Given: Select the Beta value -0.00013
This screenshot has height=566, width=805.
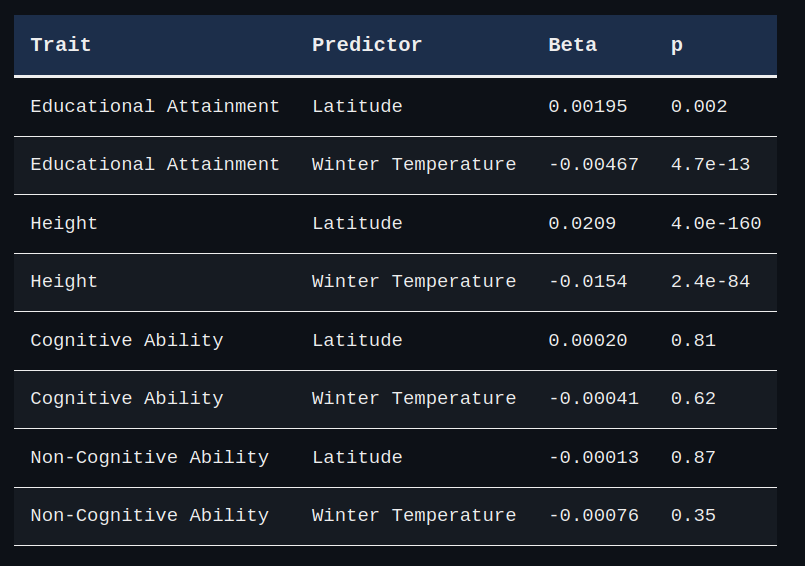Looking at the screenshot, I should coord(593,458).
